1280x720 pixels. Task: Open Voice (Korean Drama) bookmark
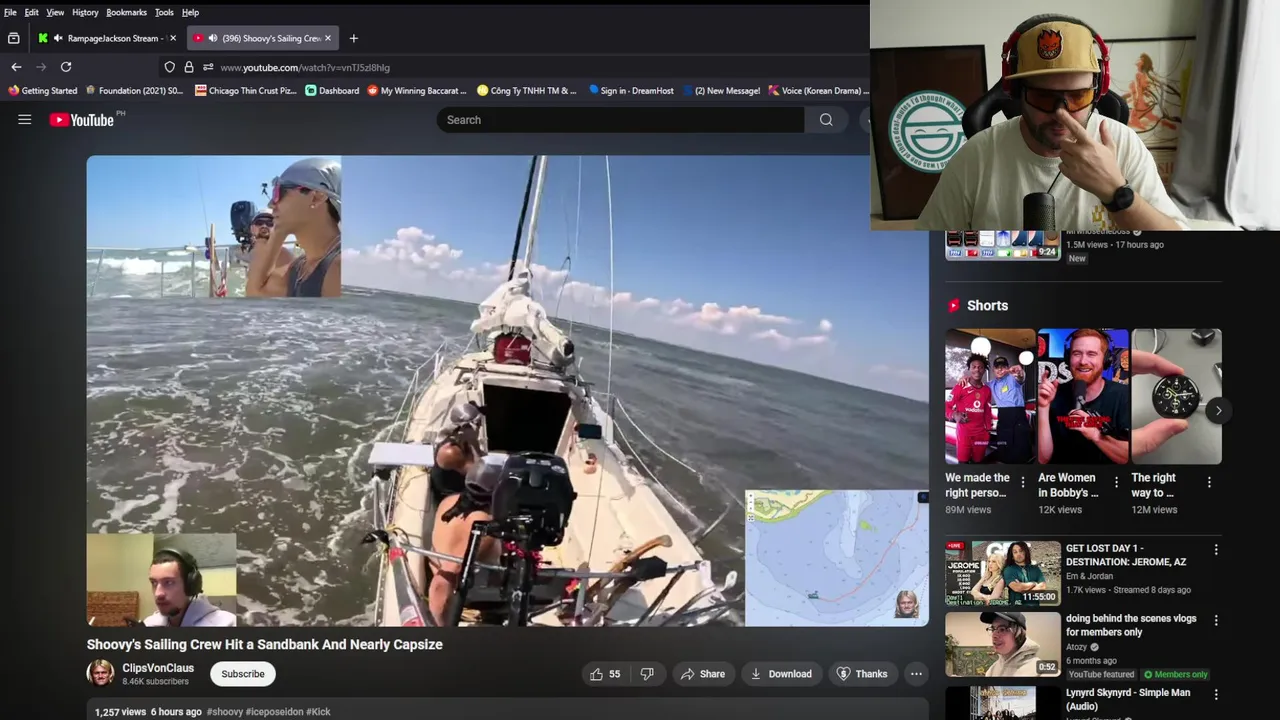pyautogui.click(x=817, y=90)
